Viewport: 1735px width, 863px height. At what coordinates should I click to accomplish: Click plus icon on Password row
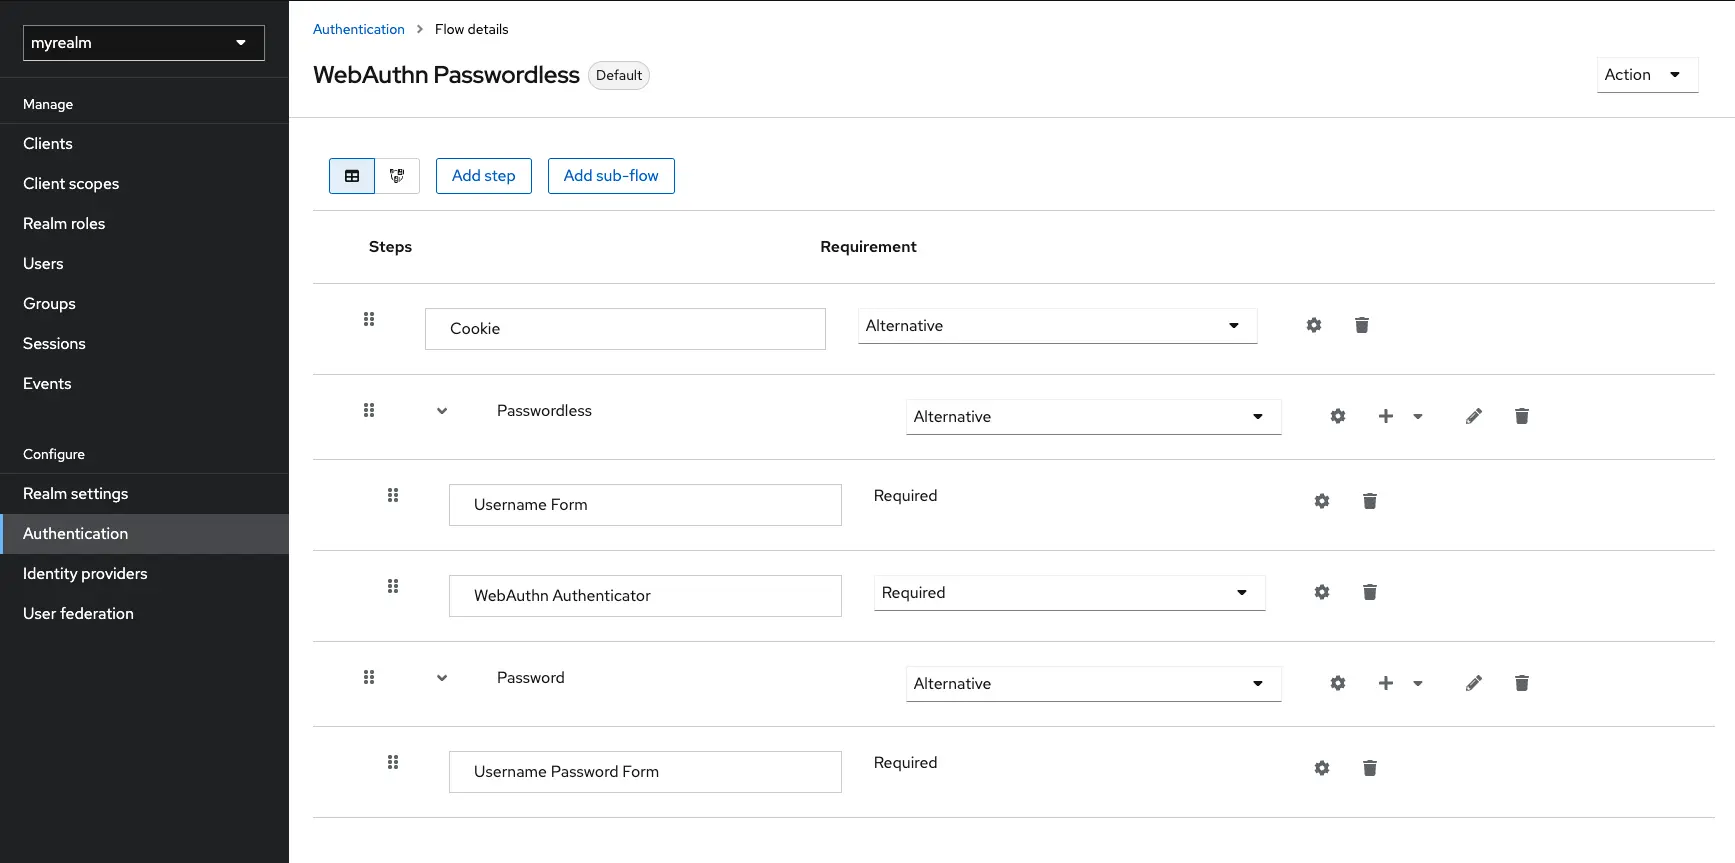coord(1386,683)
